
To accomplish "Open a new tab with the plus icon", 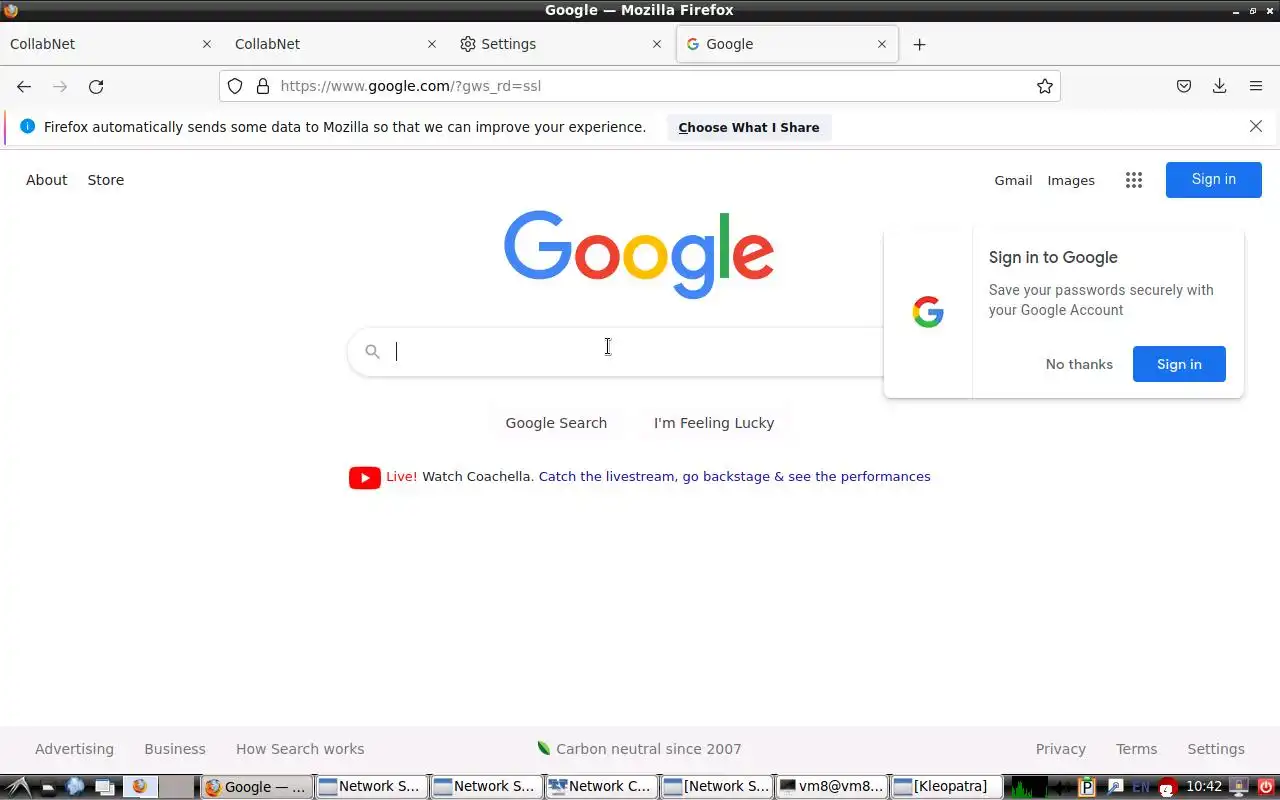I will (919, 44).
